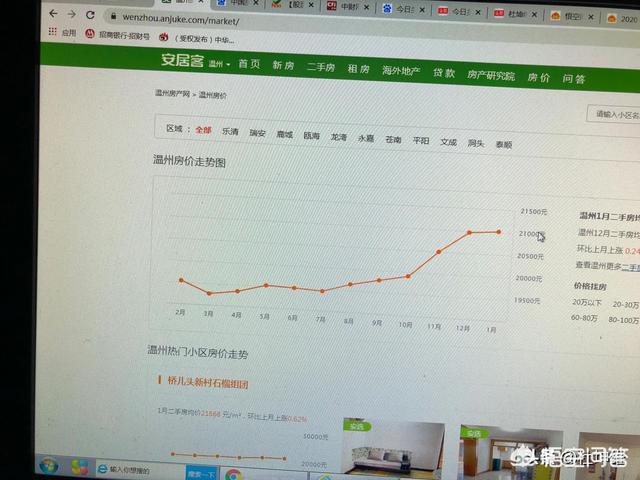Click the 搜索一下 taskbar button
Viewport: 640px width, 480px height.
202,473
